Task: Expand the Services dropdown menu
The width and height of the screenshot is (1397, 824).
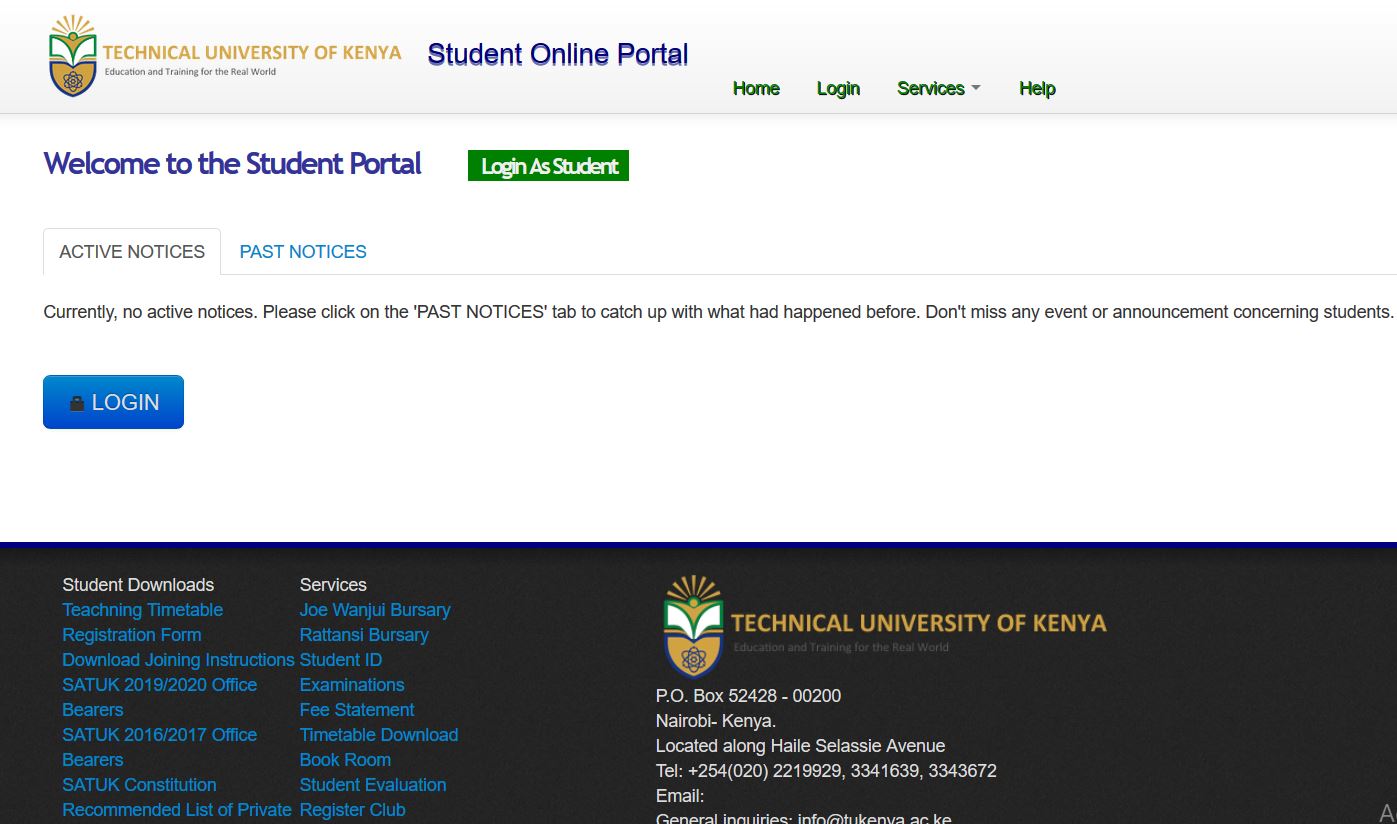Action: (x=939, y=88)
